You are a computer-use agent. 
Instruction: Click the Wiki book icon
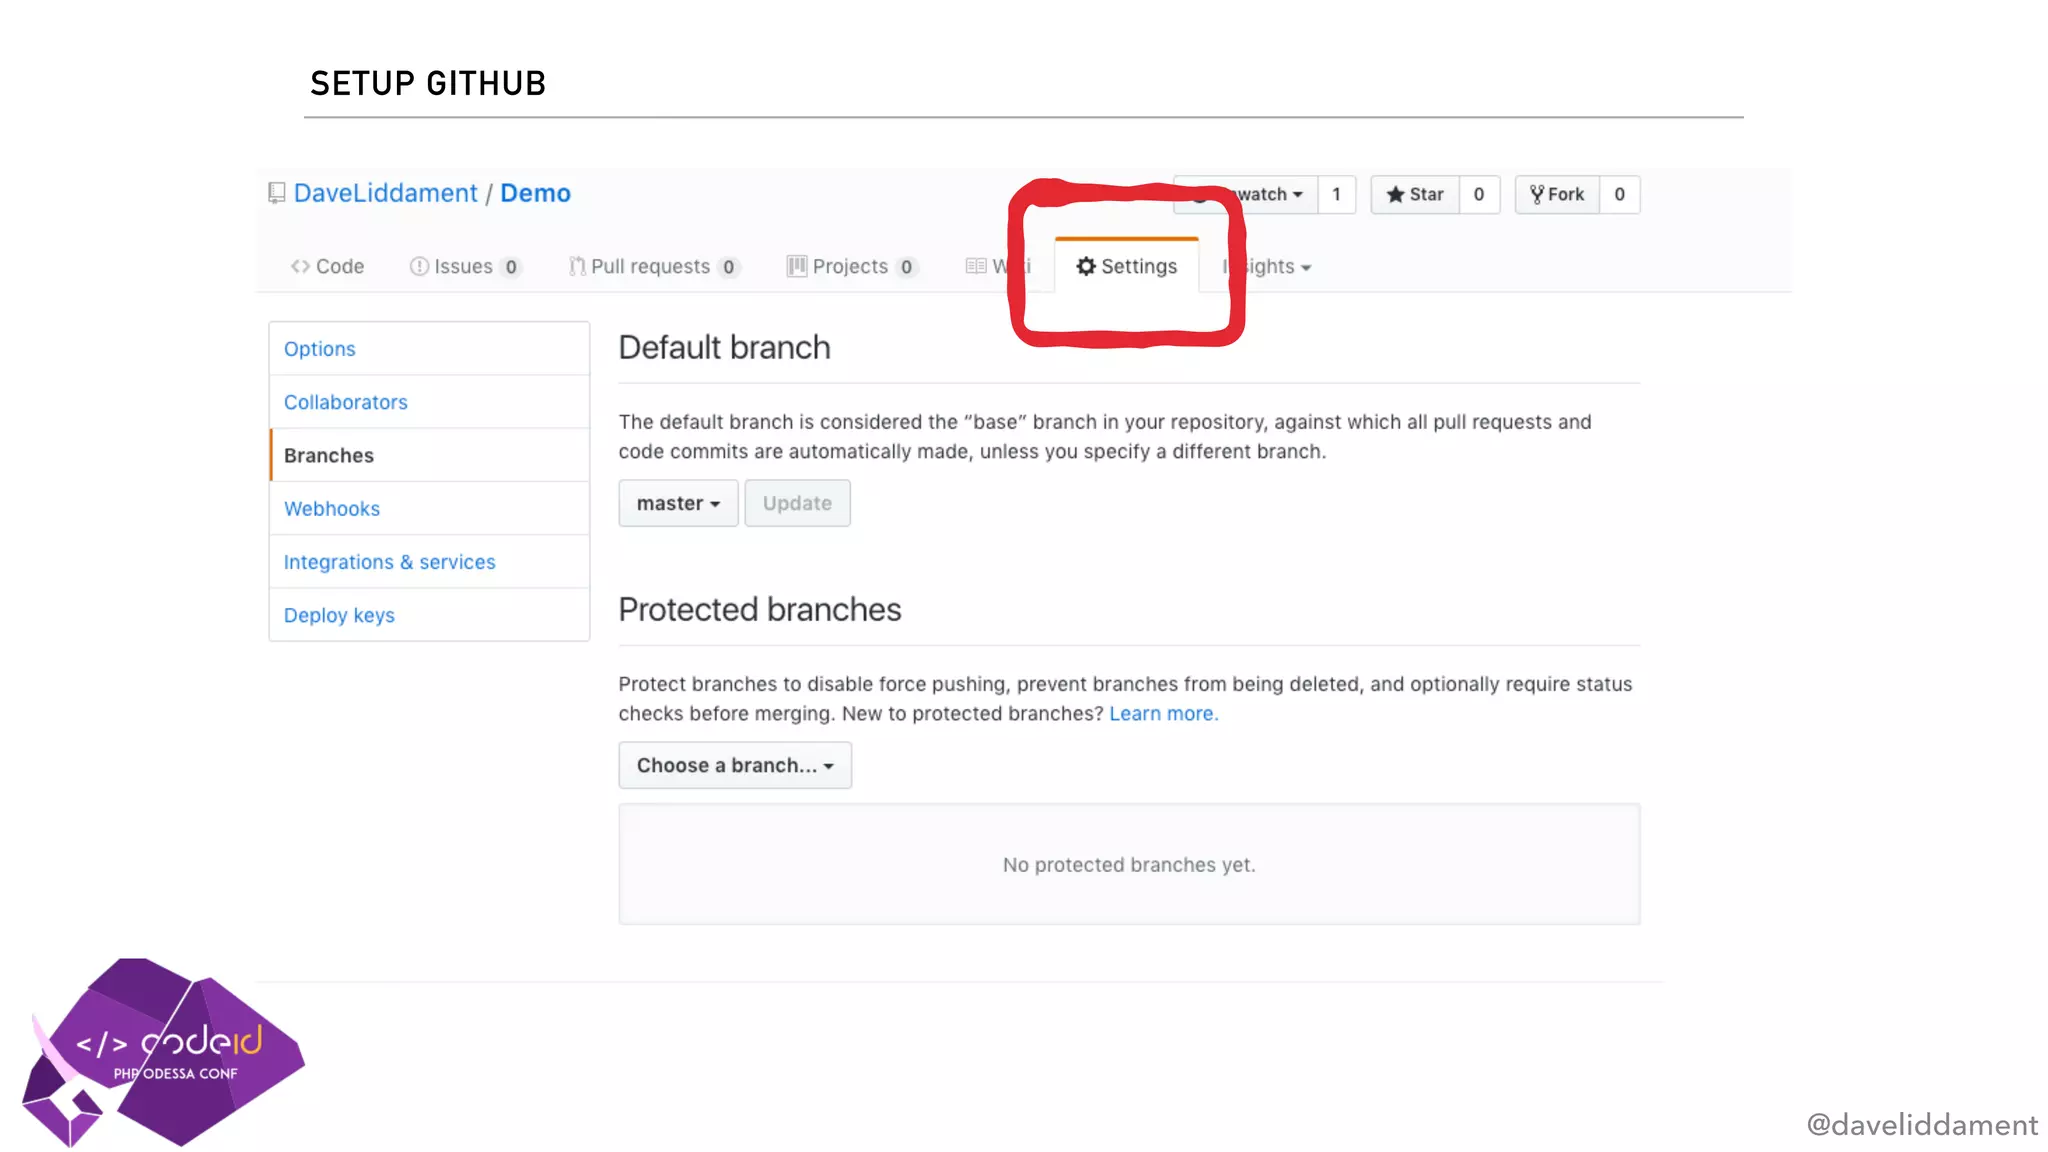pos(976,266)
